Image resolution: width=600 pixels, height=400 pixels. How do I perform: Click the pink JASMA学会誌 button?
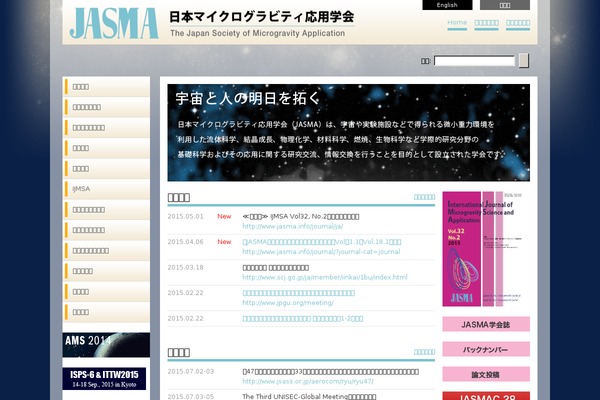click(486, 324)
